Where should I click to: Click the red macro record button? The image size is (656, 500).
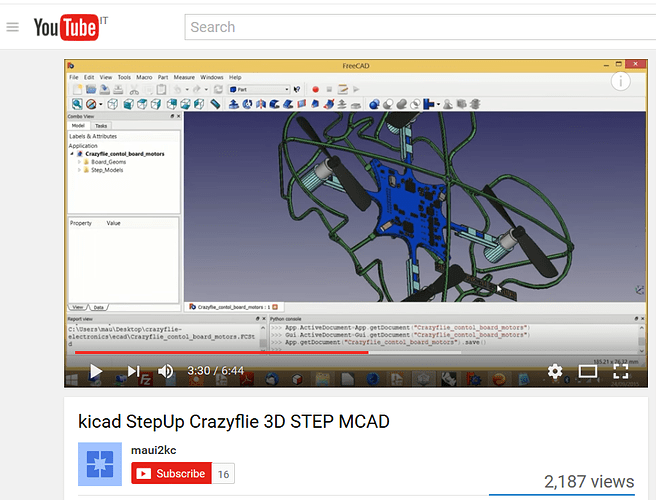tap(315, 90)
